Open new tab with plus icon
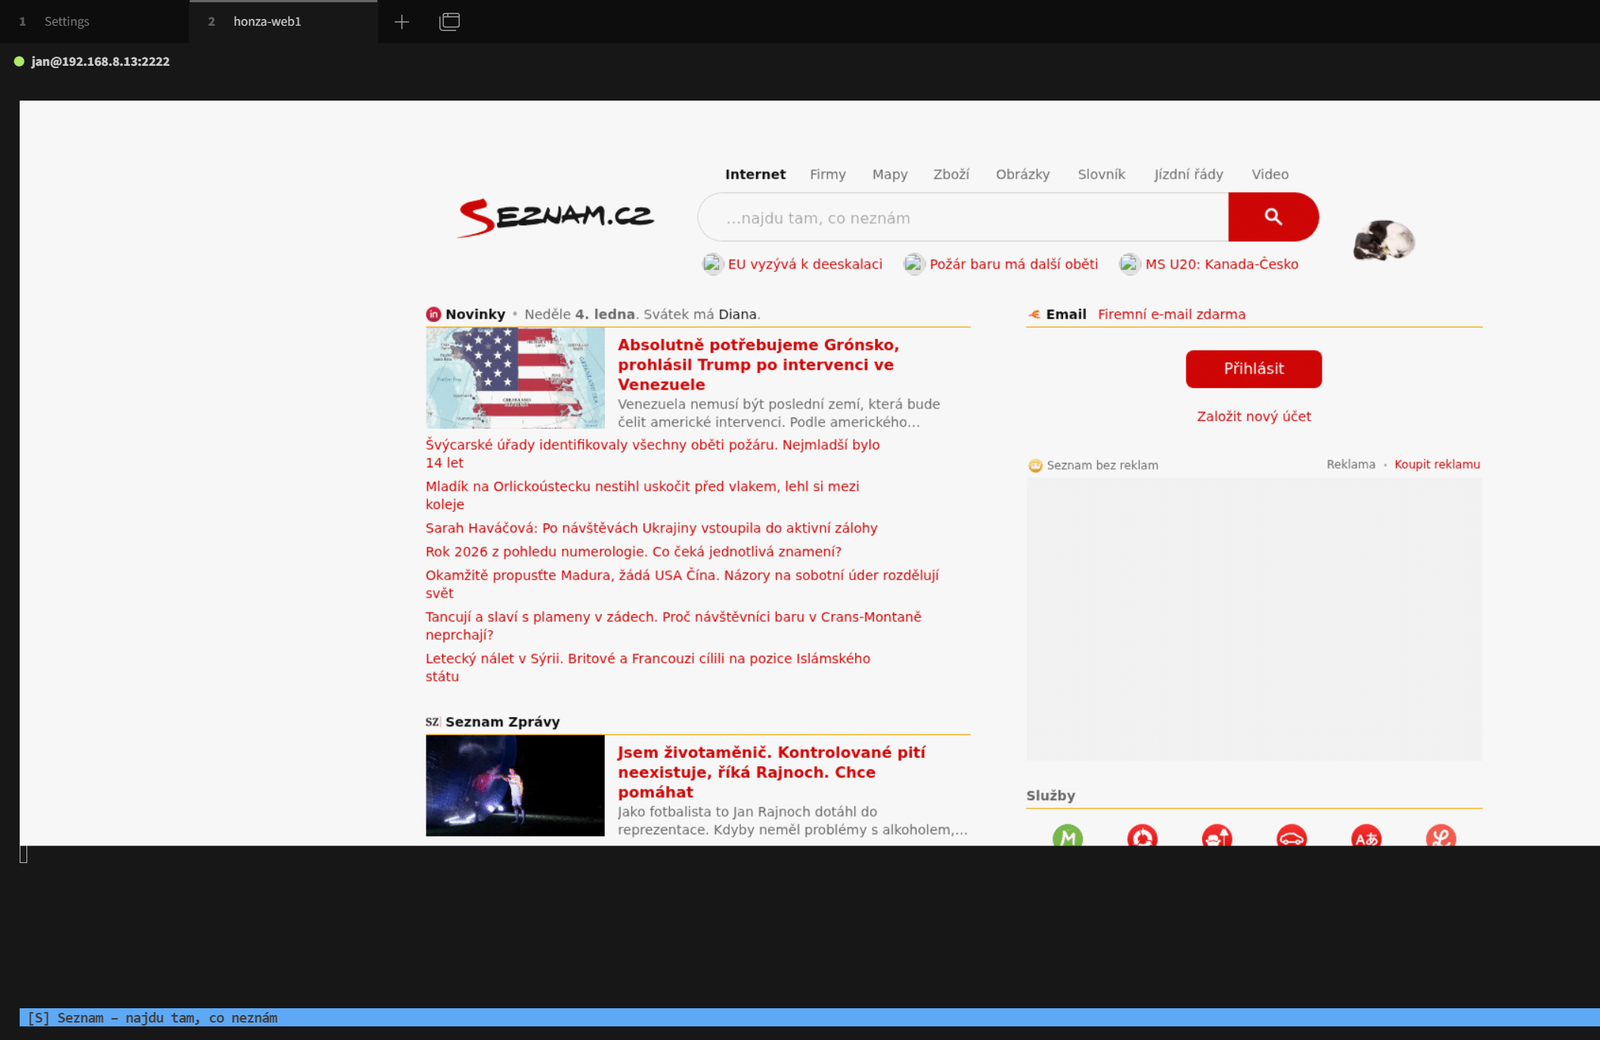 (x=402, y=21)
